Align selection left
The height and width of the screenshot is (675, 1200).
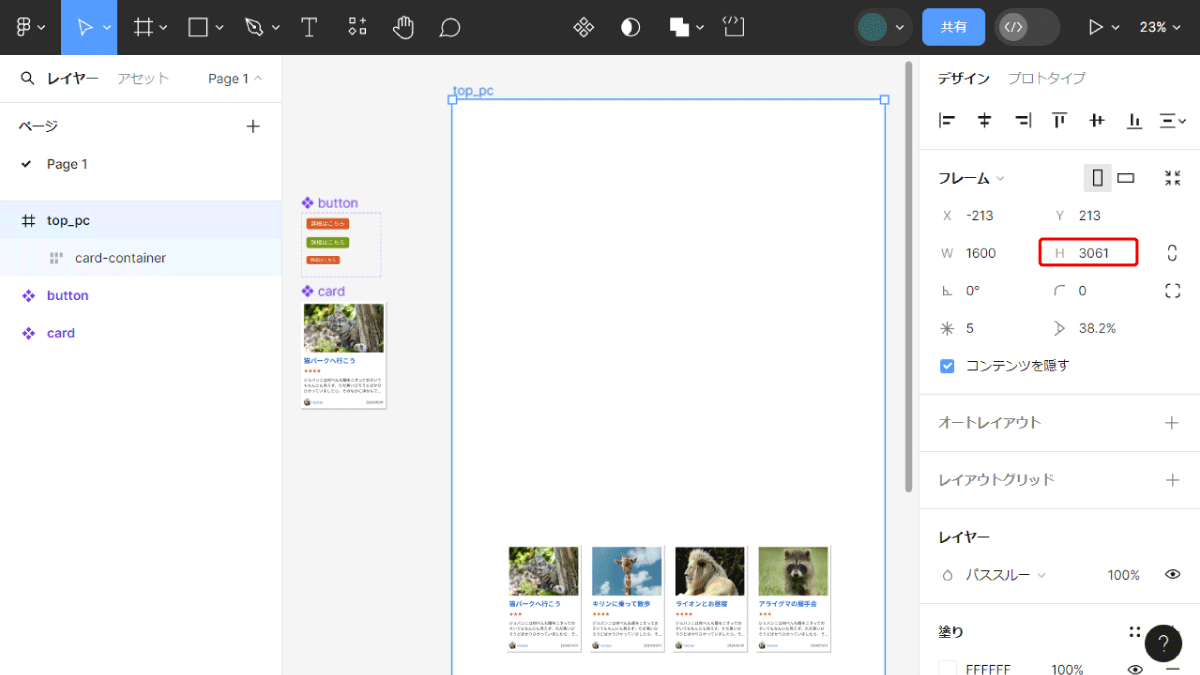pyautogui.click(x=947, y=121)
